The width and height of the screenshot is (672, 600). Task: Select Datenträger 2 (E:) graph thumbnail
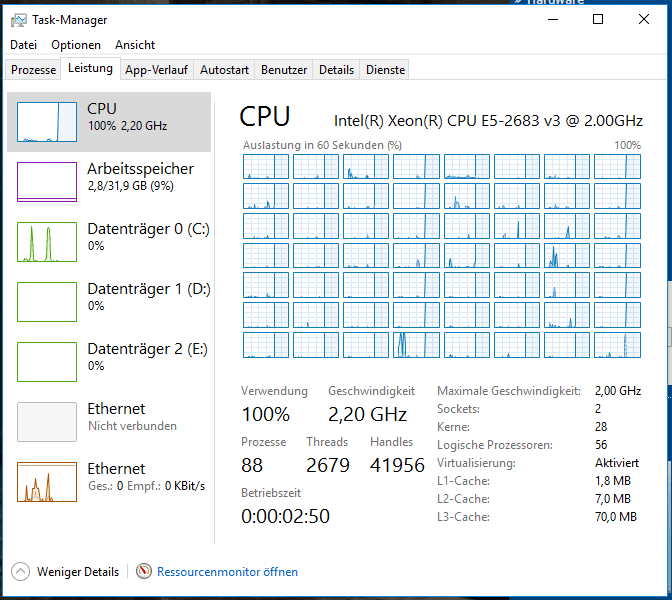47,362
